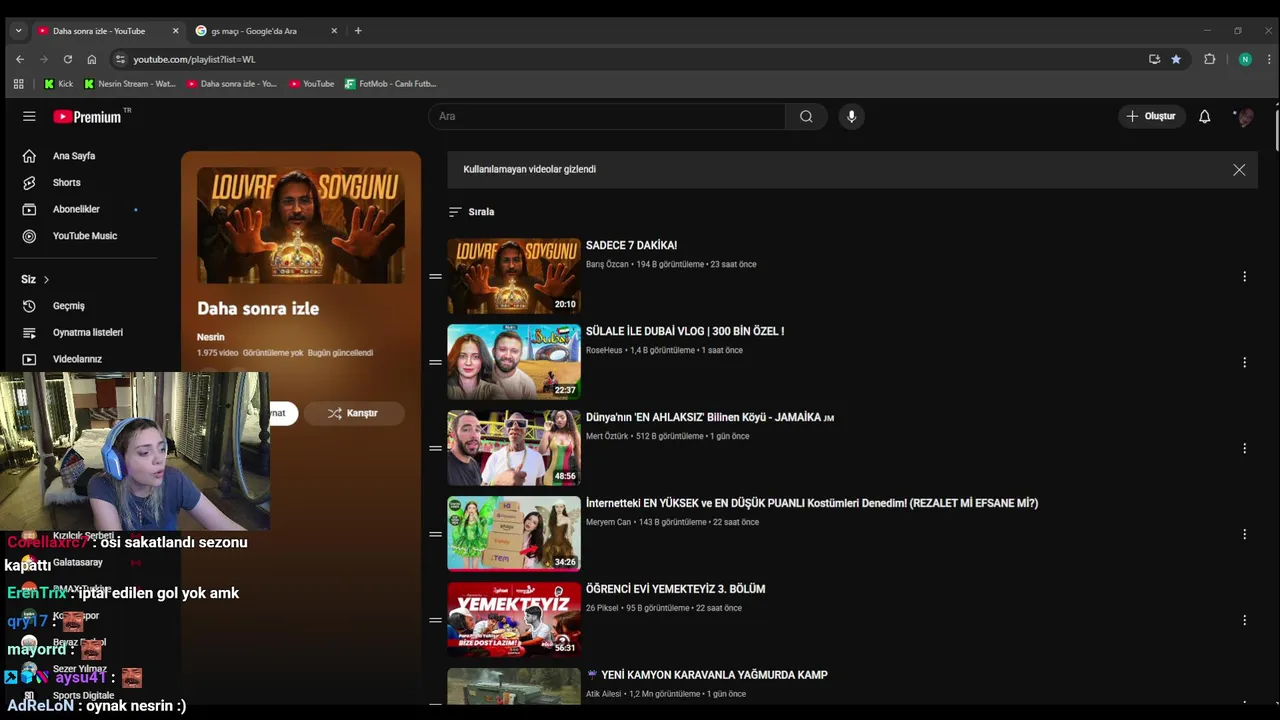
Task: Start voice search with microphone icon
Action: (851, 116)
